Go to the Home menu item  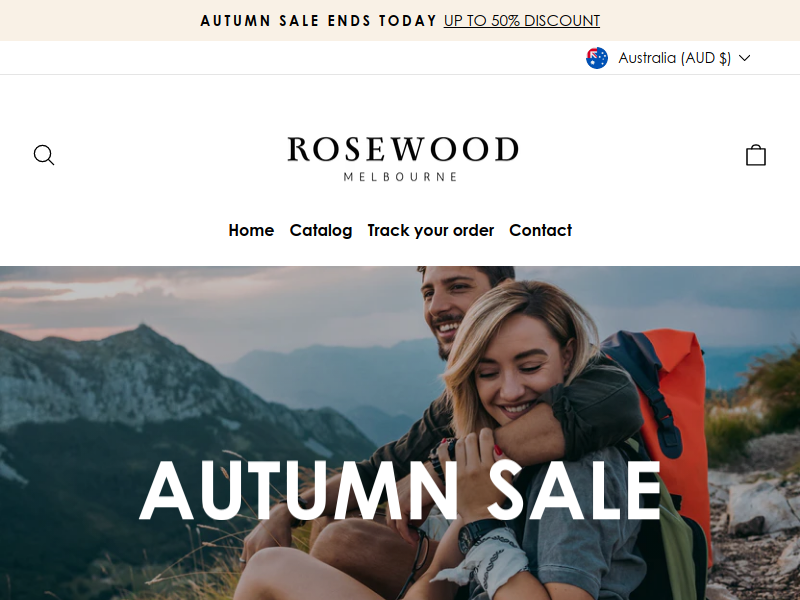click(x=251, y=231)
